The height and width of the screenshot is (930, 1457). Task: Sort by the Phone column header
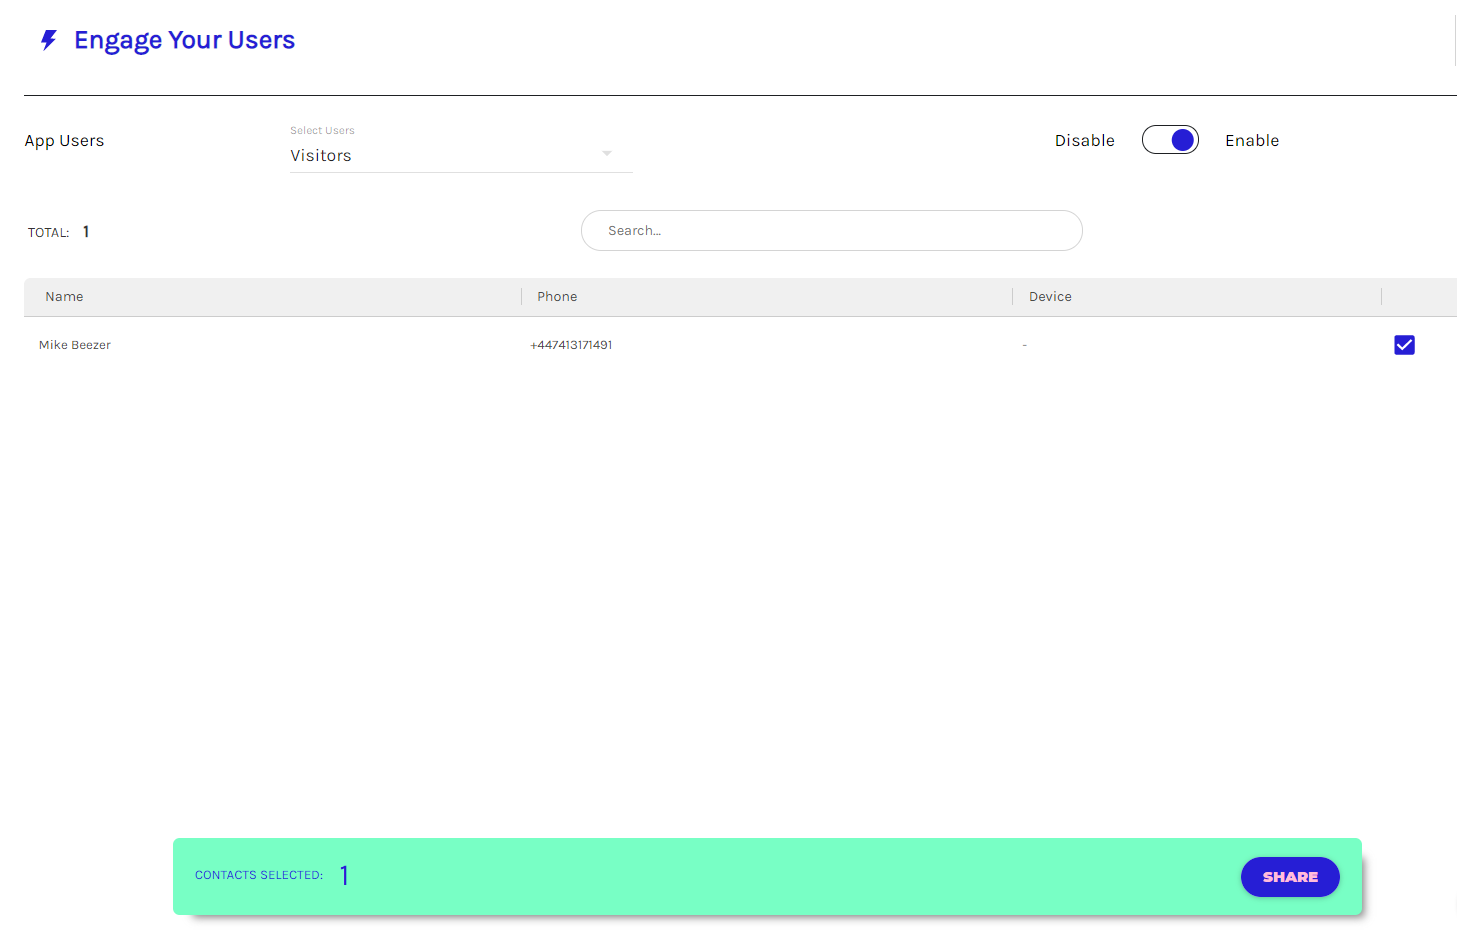click(x=557, y=297)
